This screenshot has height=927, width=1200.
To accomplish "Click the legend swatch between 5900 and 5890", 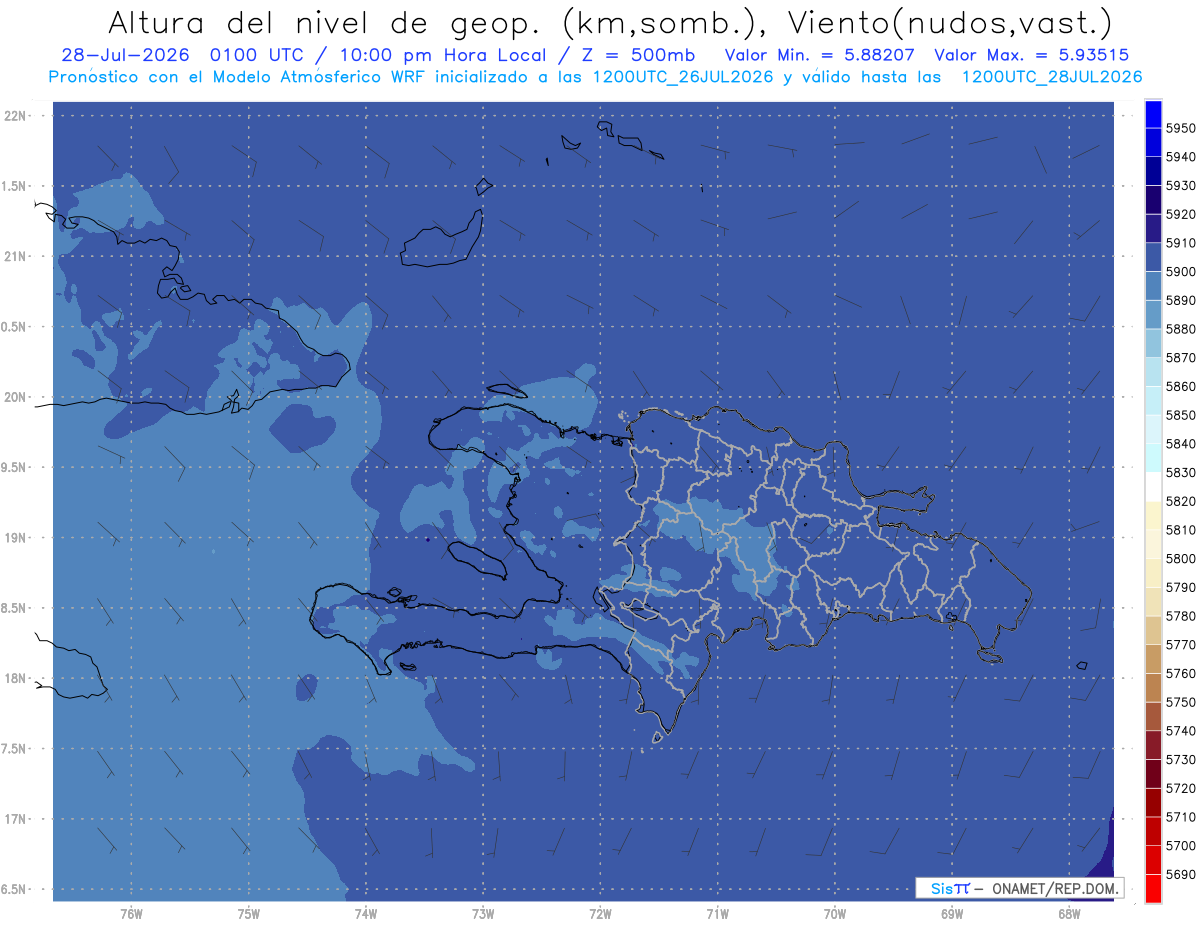I will coord(1152,286).
